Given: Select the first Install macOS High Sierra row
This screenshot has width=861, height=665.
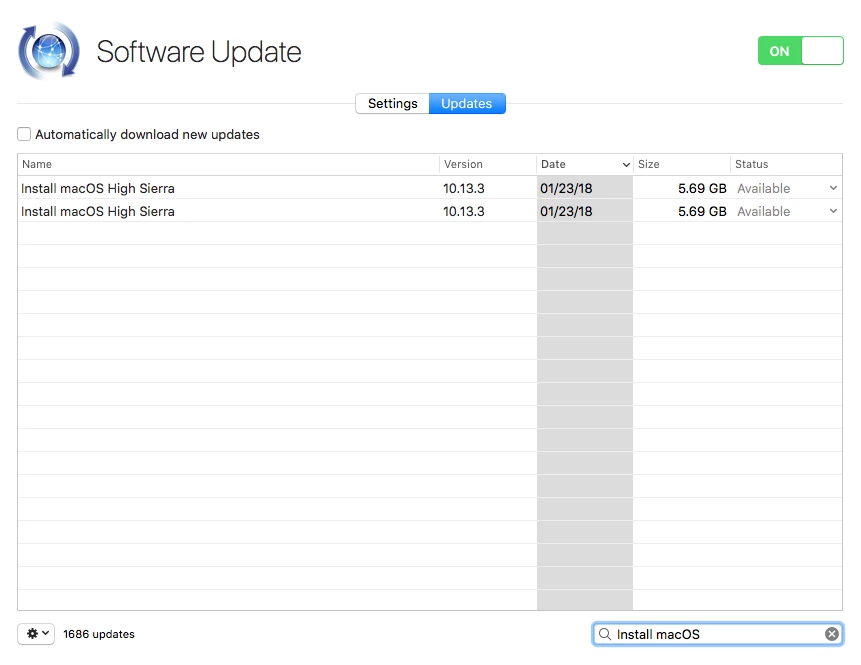Looking at the screenshot, I should 430,188.
